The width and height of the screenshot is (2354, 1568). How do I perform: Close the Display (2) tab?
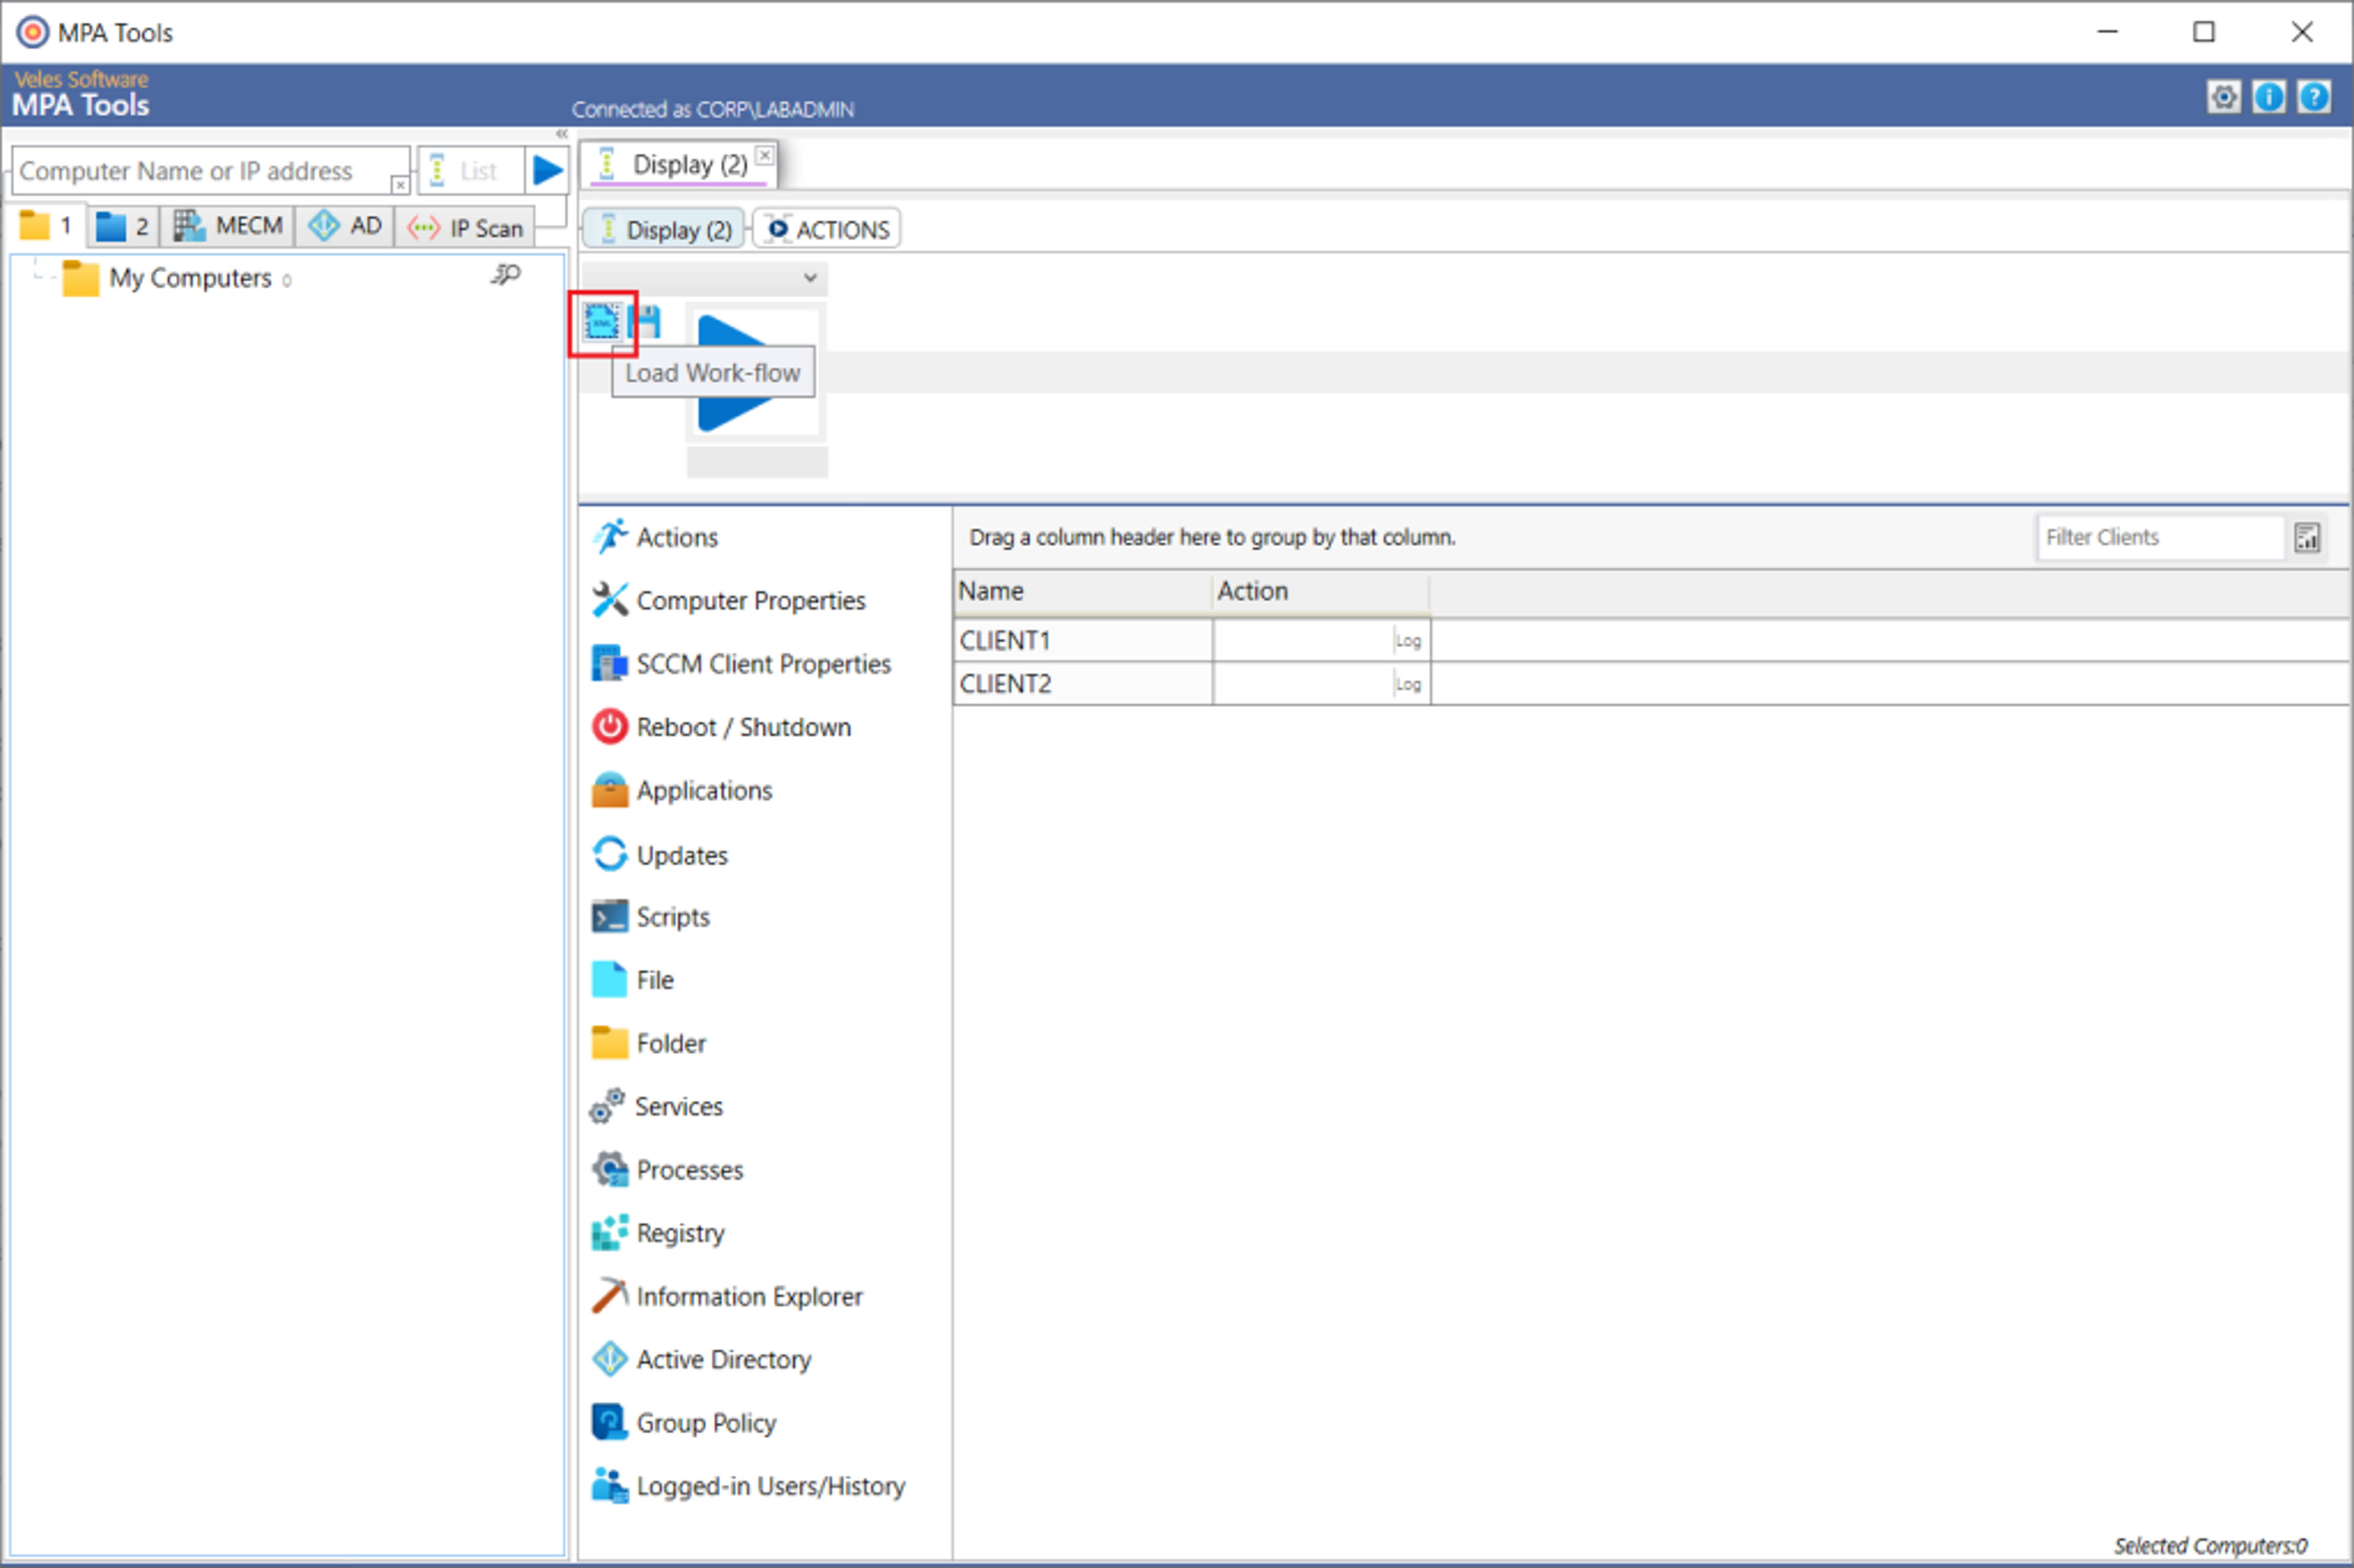coord(764,155)
